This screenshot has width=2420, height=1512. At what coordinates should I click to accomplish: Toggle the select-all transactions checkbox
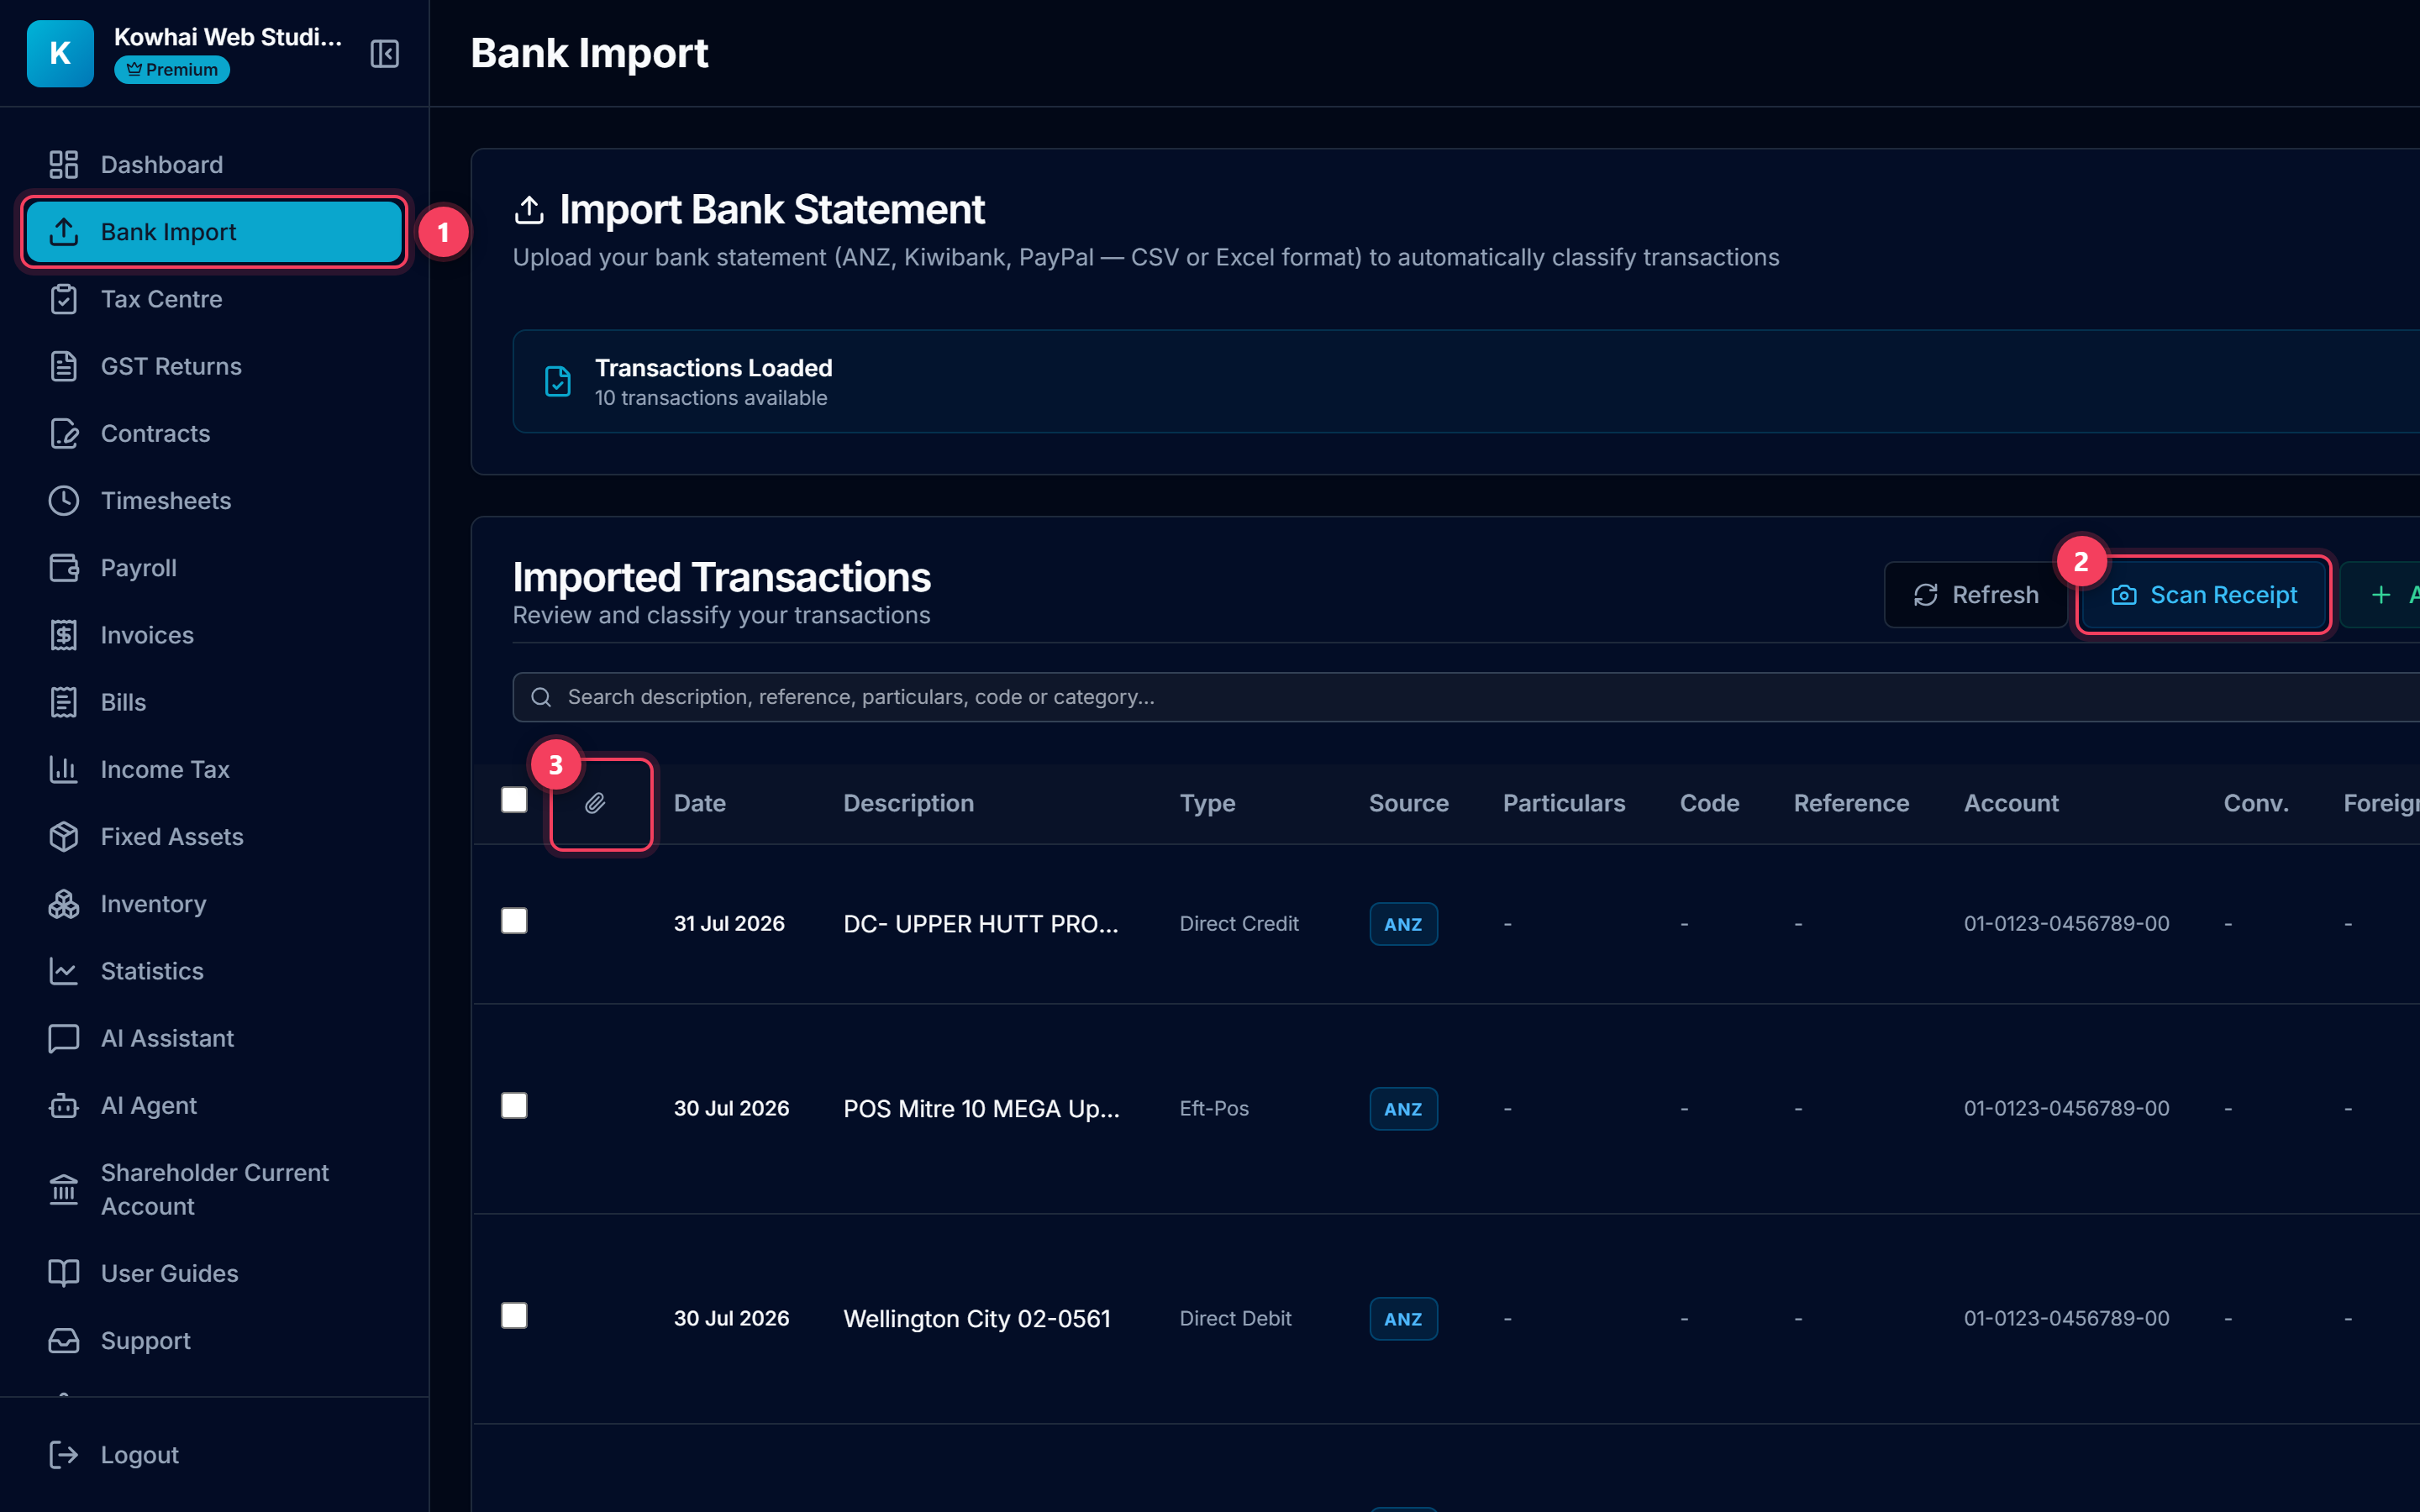(x=514, y=800)
